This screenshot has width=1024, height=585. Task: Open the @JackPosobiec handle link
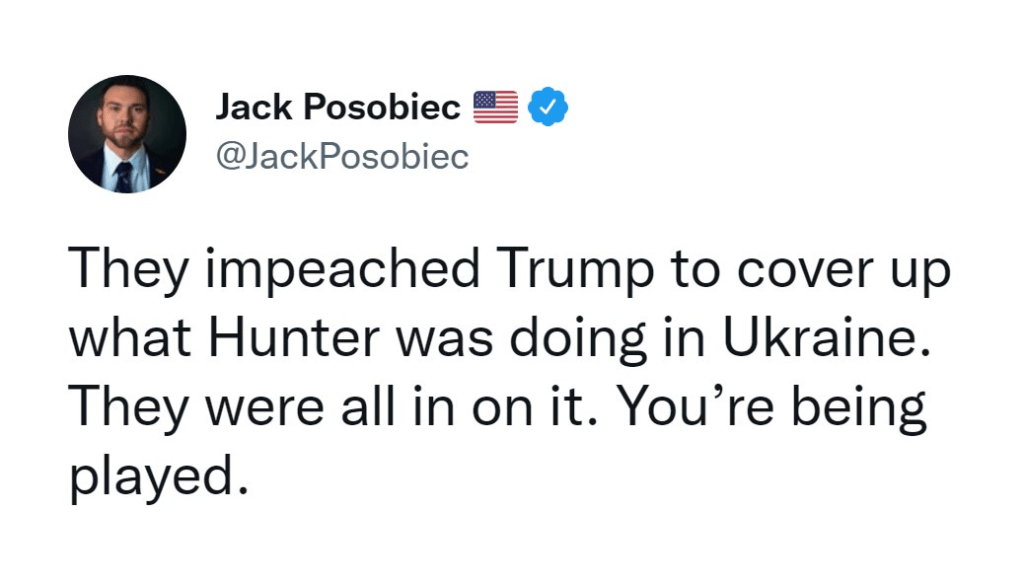[x=342, y=157]
